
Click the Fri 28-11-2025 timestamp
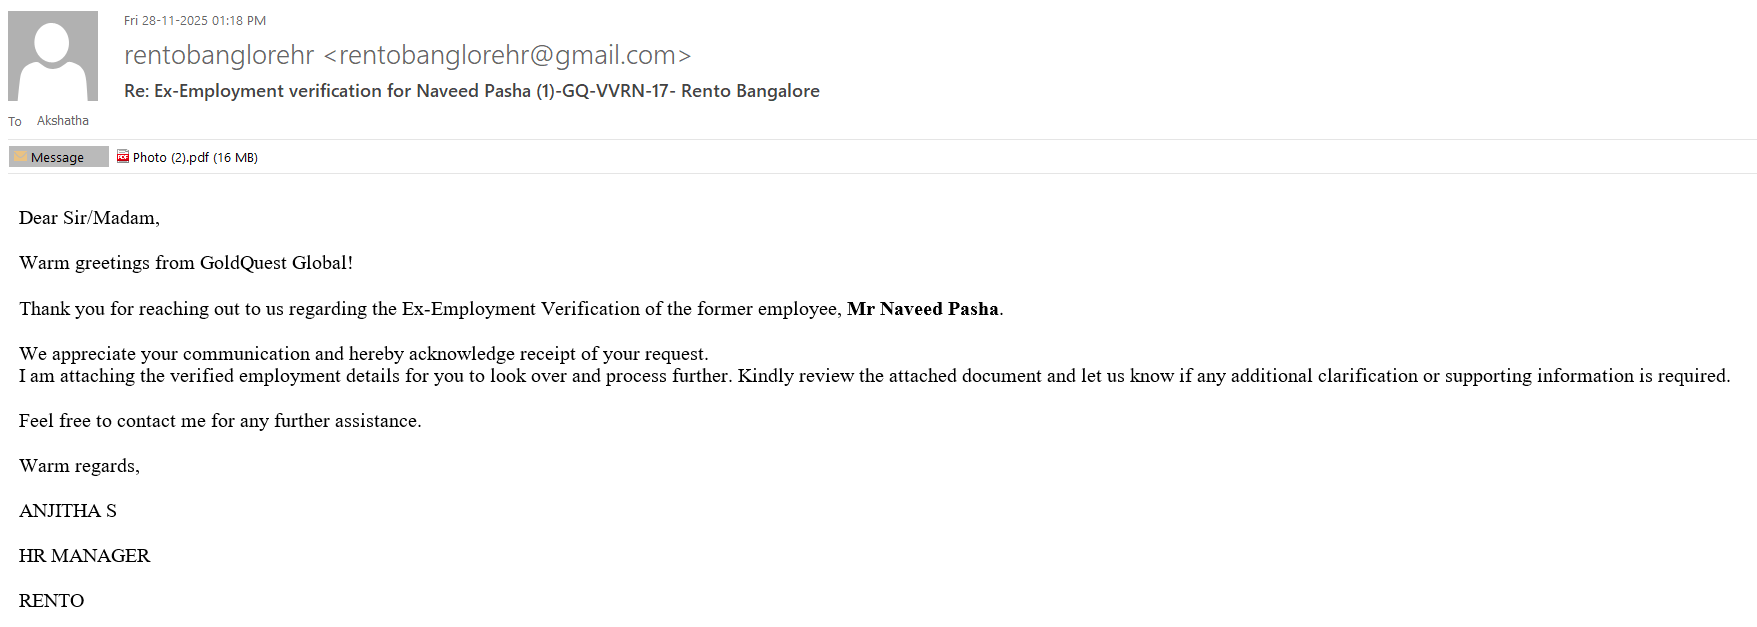pyautogui.click(x=195, y=21)
